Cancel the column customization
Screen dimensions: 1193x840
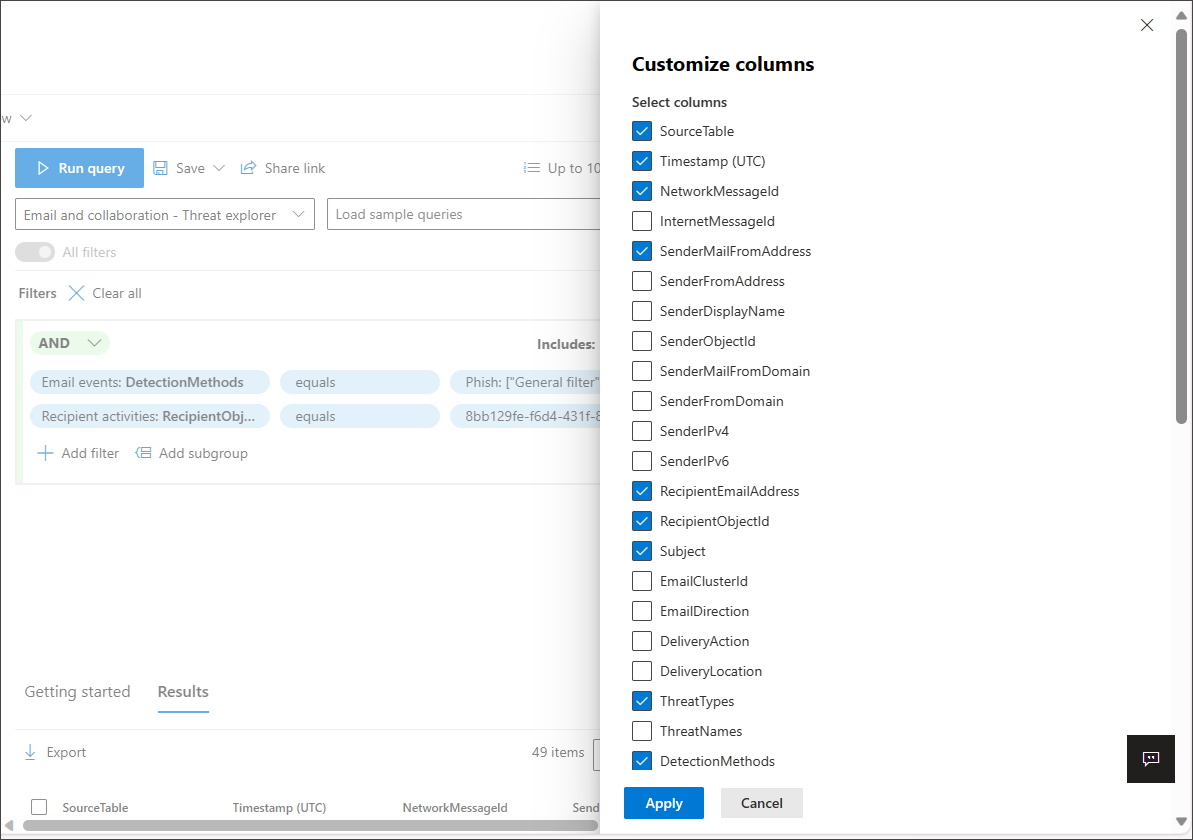tap(761, 802)
